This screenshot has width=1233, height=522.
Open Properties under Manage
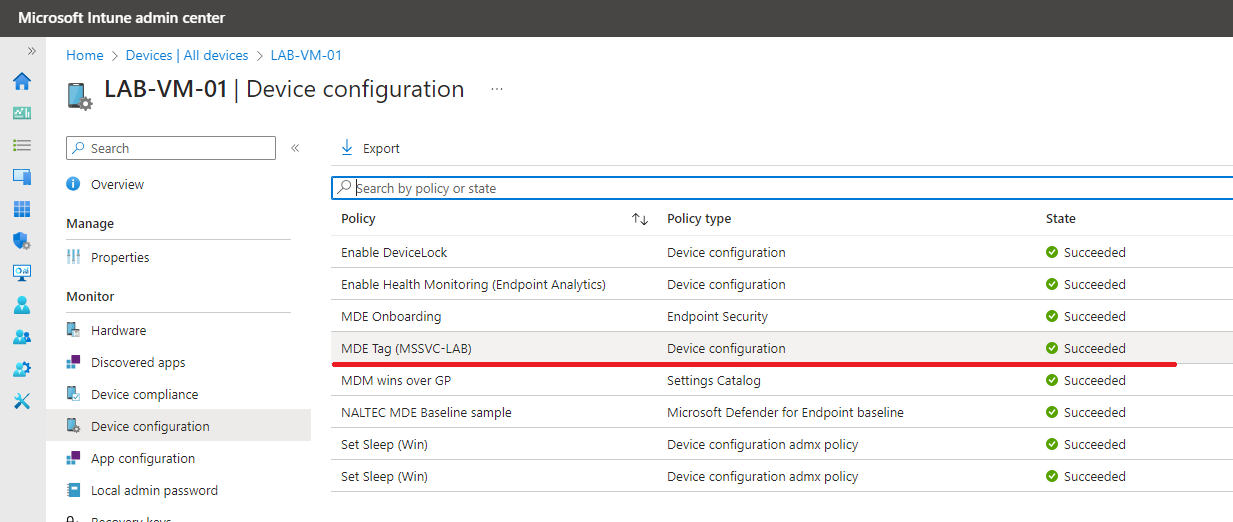(120, 257)
